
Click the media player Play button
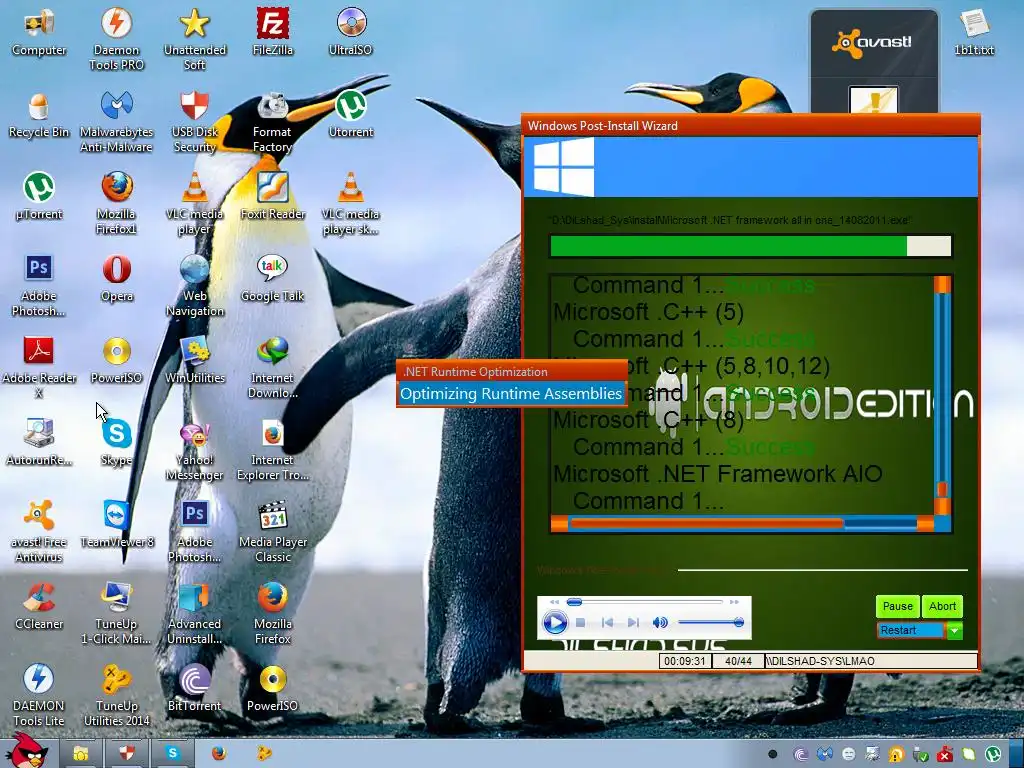pos(555,622)
